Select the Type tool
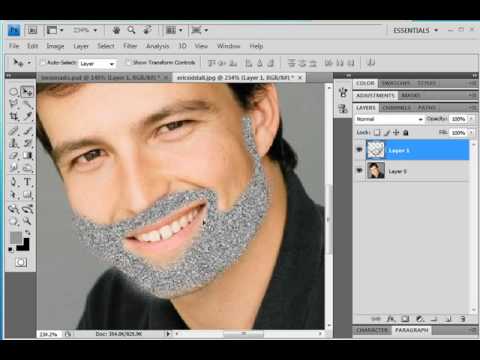 [x=28, y=182]
